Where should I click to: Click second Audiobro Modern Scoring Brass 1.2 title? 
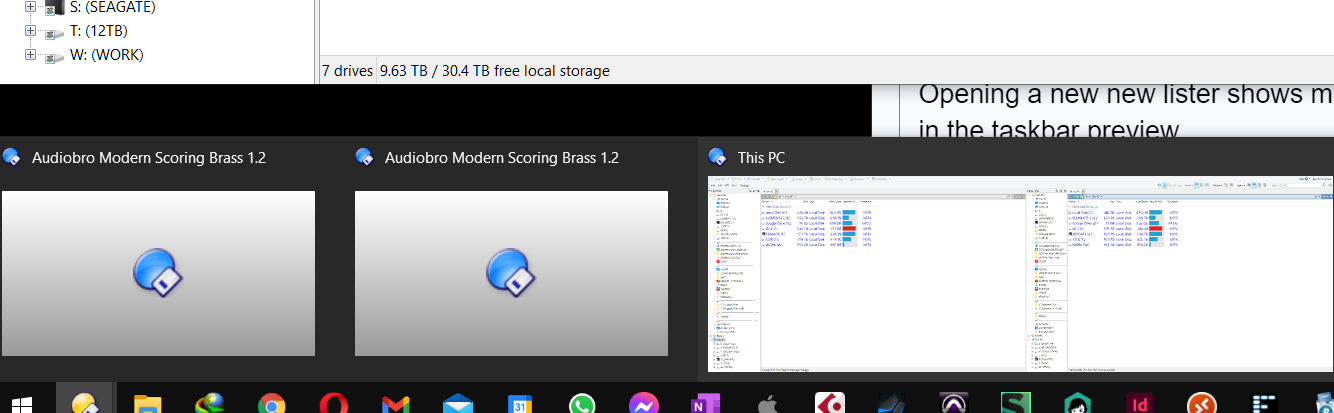[502, 157]
